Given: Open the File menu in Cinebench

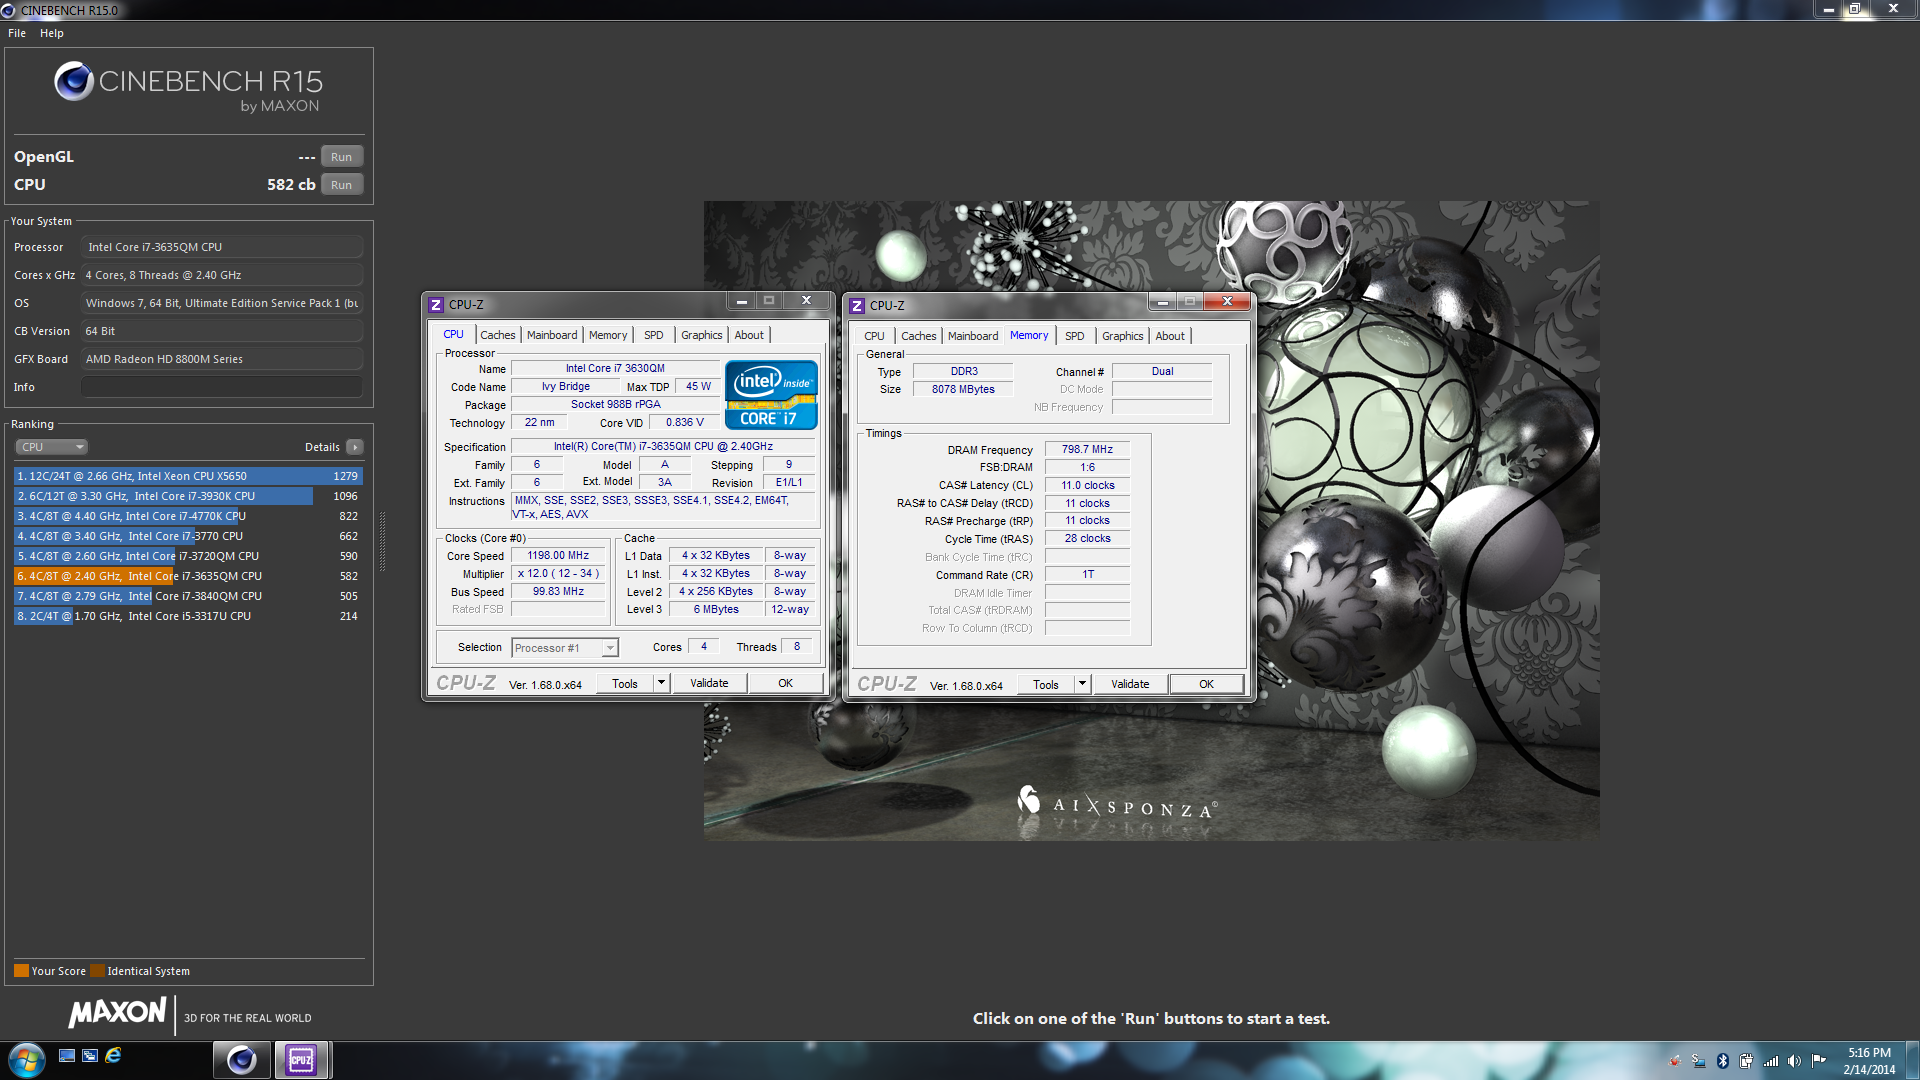Looking at the screenshot, I should 17,33.
